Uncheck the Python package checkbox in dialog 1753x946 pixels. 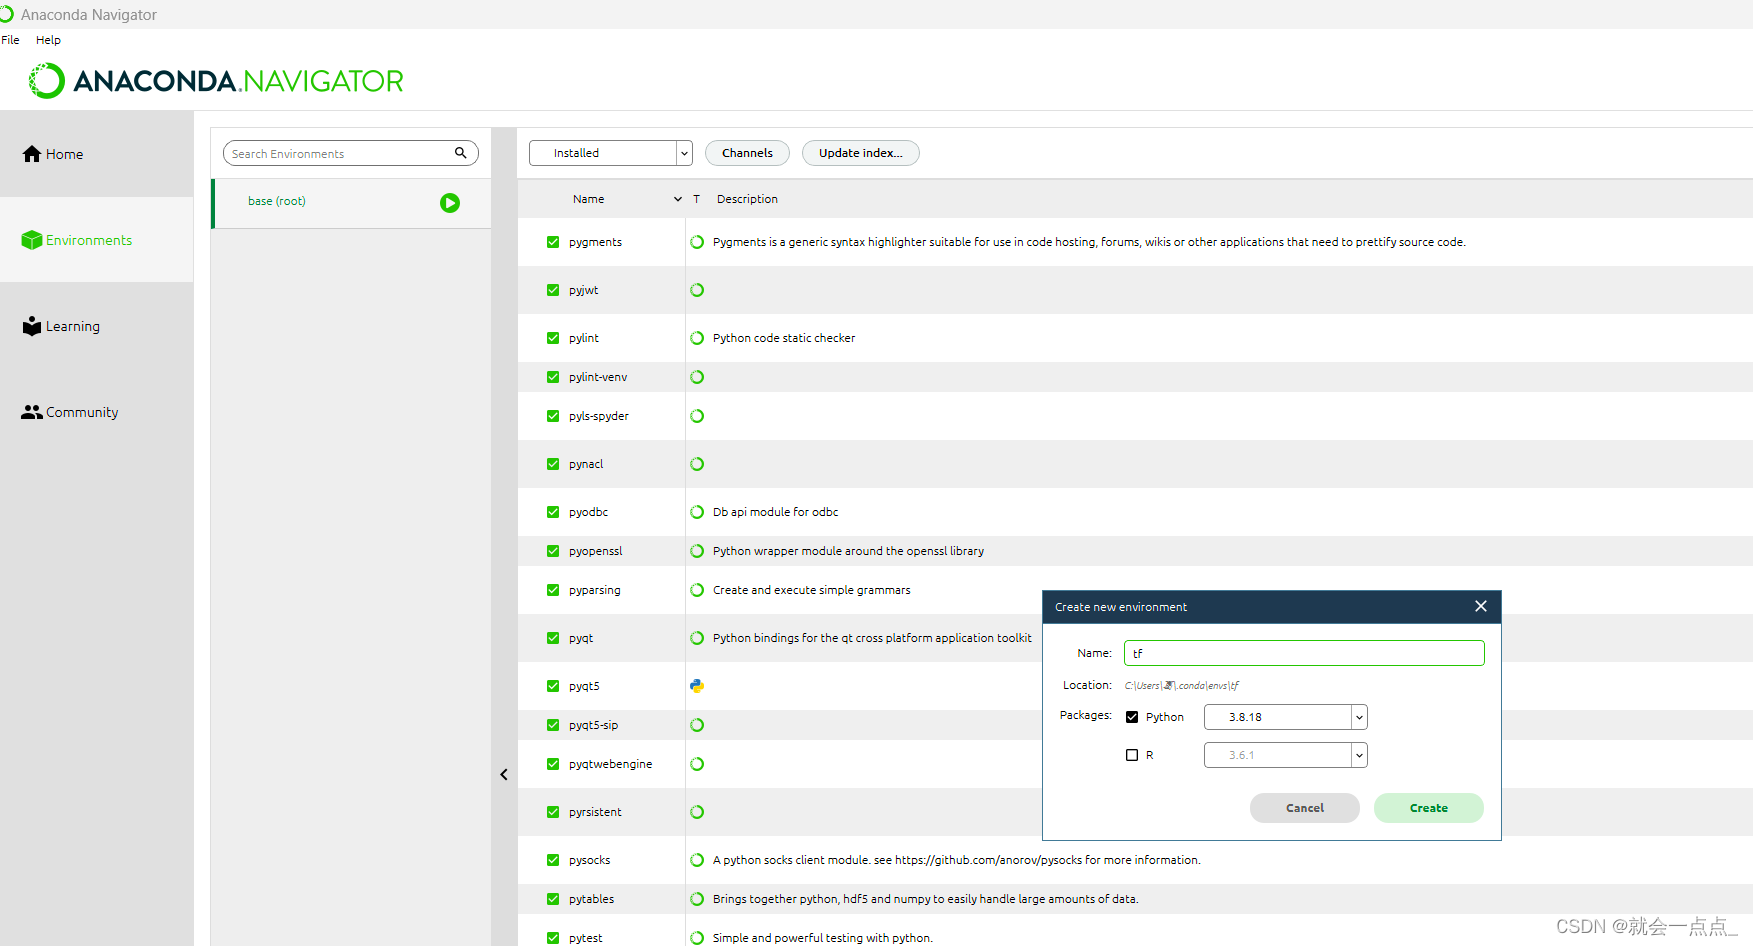(x=1132, y=717)
